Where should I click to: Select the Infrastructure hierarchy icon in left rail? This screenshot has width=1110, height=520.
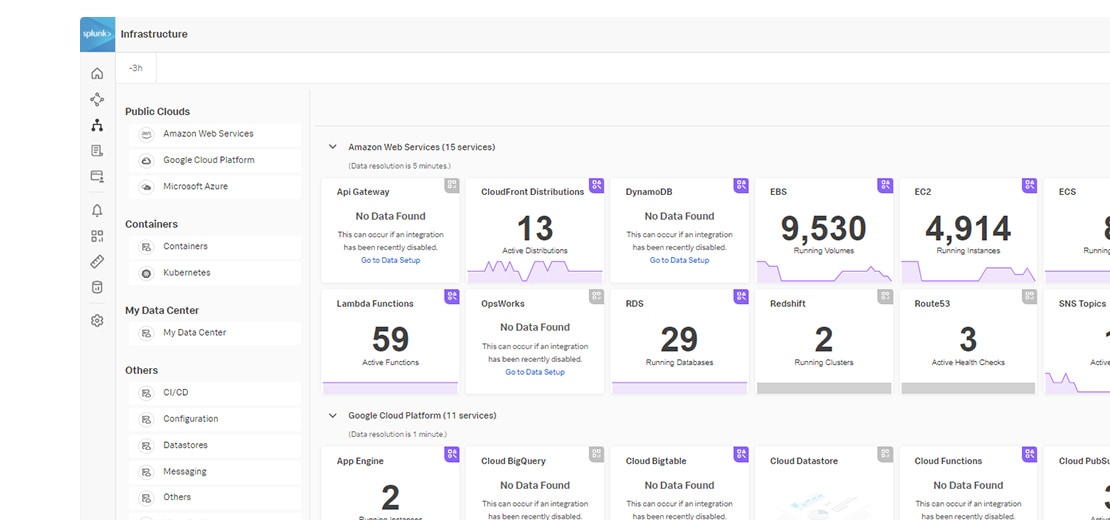[97, 125]
